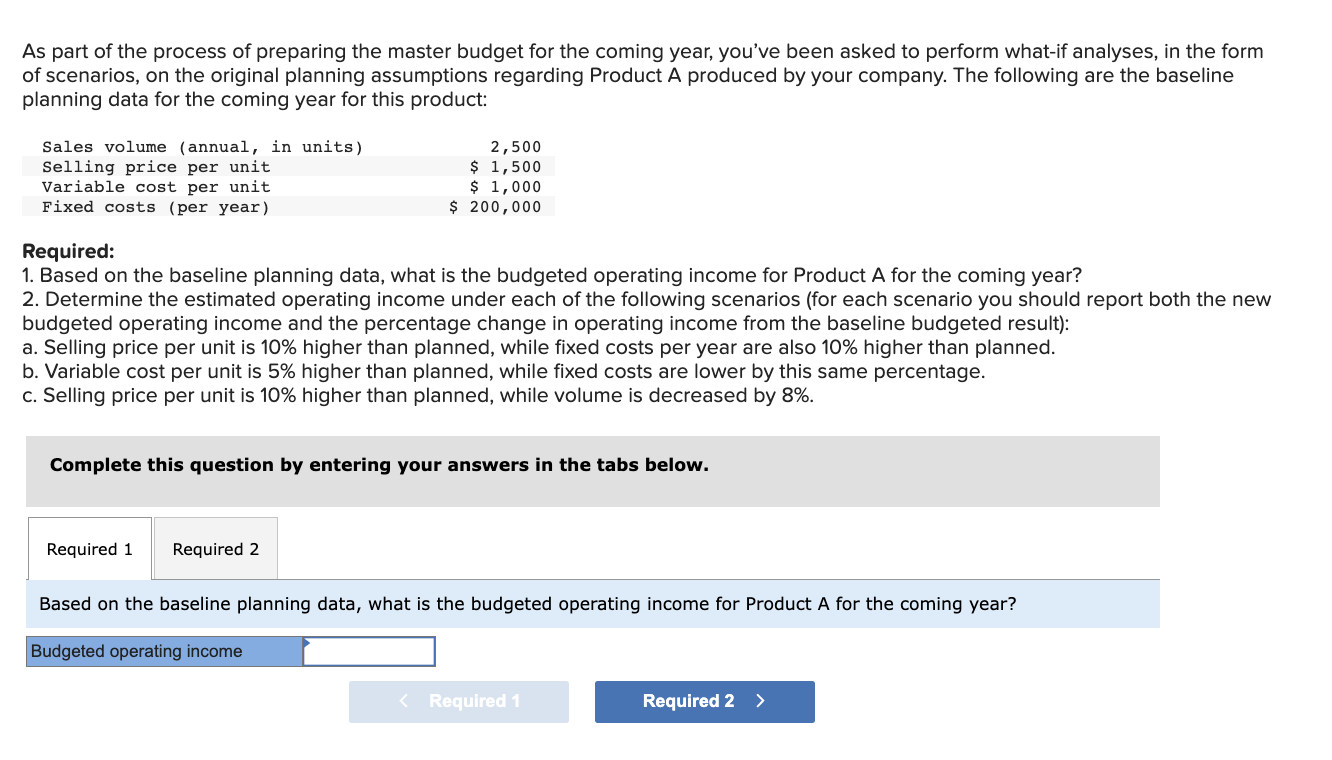This screenshot has width=1332, height=760.
Task: Click the Sales volume table row
Action: point(280,146)
